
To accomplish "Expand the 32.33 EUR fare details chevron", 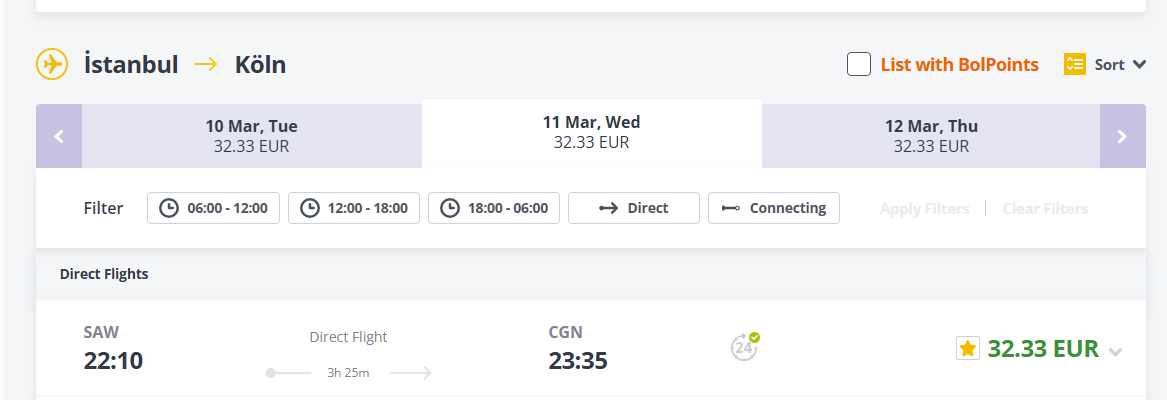I will tap(1116, 351).
